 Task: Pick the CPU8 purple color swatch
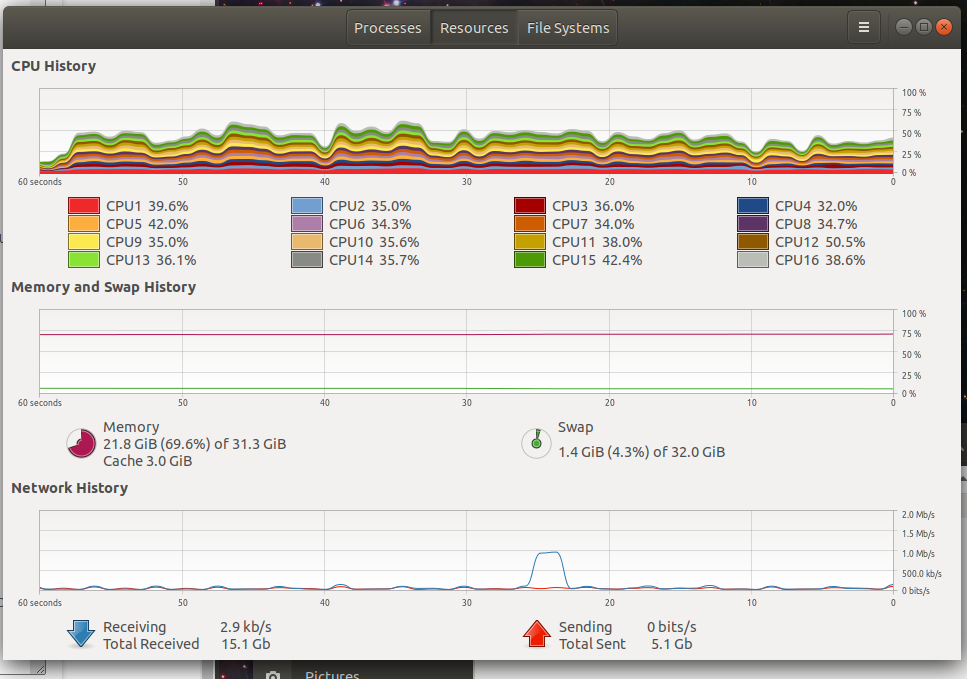pos(753,224)
